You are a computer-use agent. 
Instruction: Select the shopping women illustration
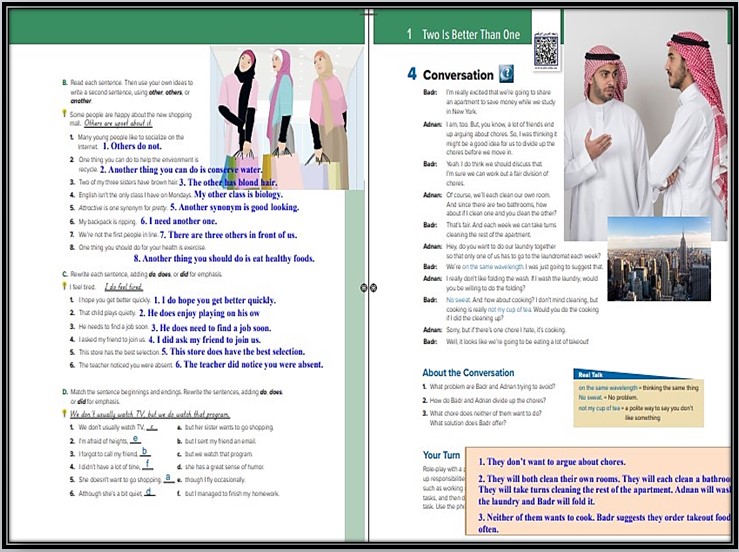click(x=287, y=118)
